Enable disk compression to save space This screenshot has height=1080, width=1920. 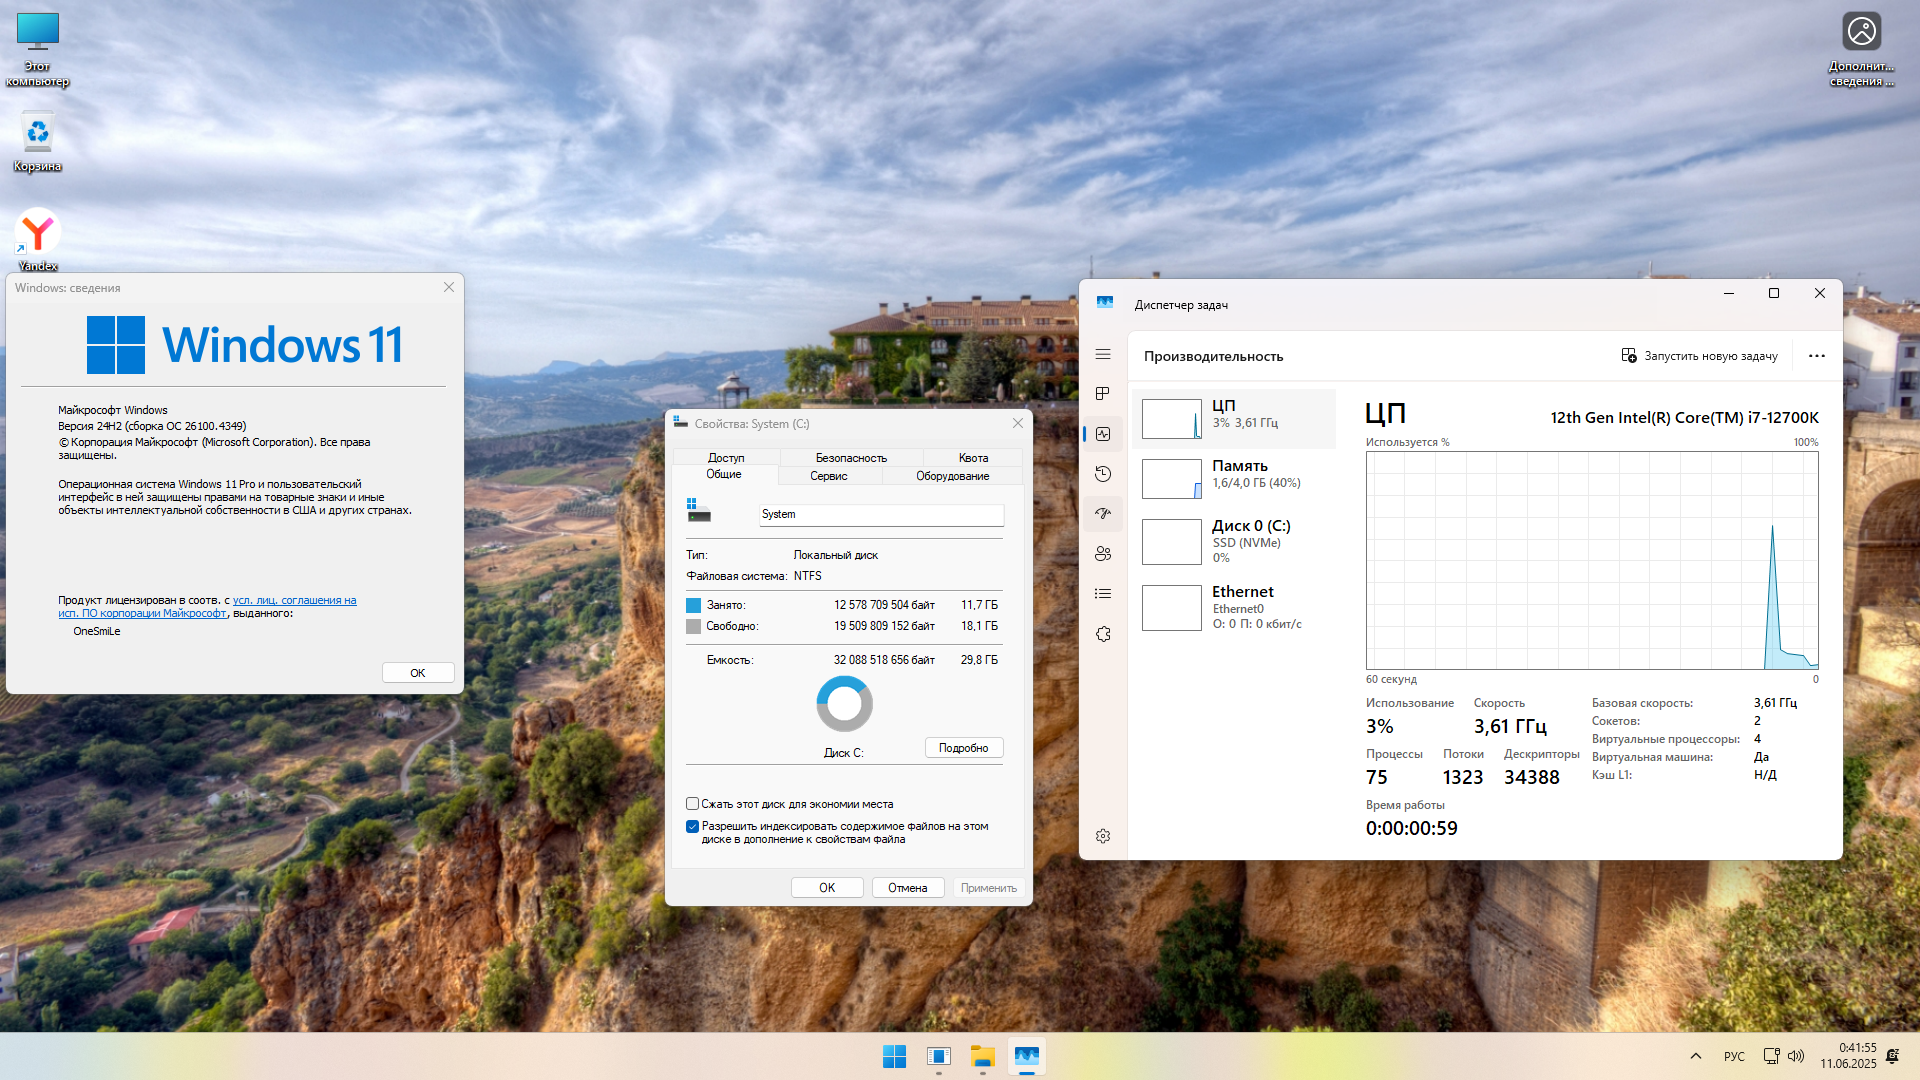click(x=691, y=803)
